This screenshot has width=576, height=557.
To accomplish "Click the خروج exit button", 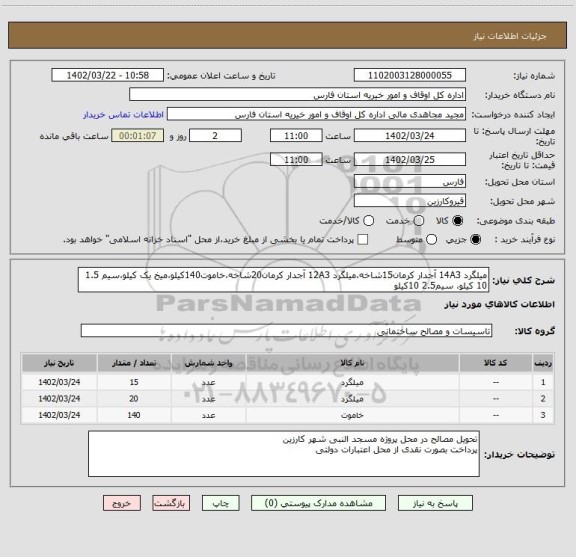I will pos(122,503).
